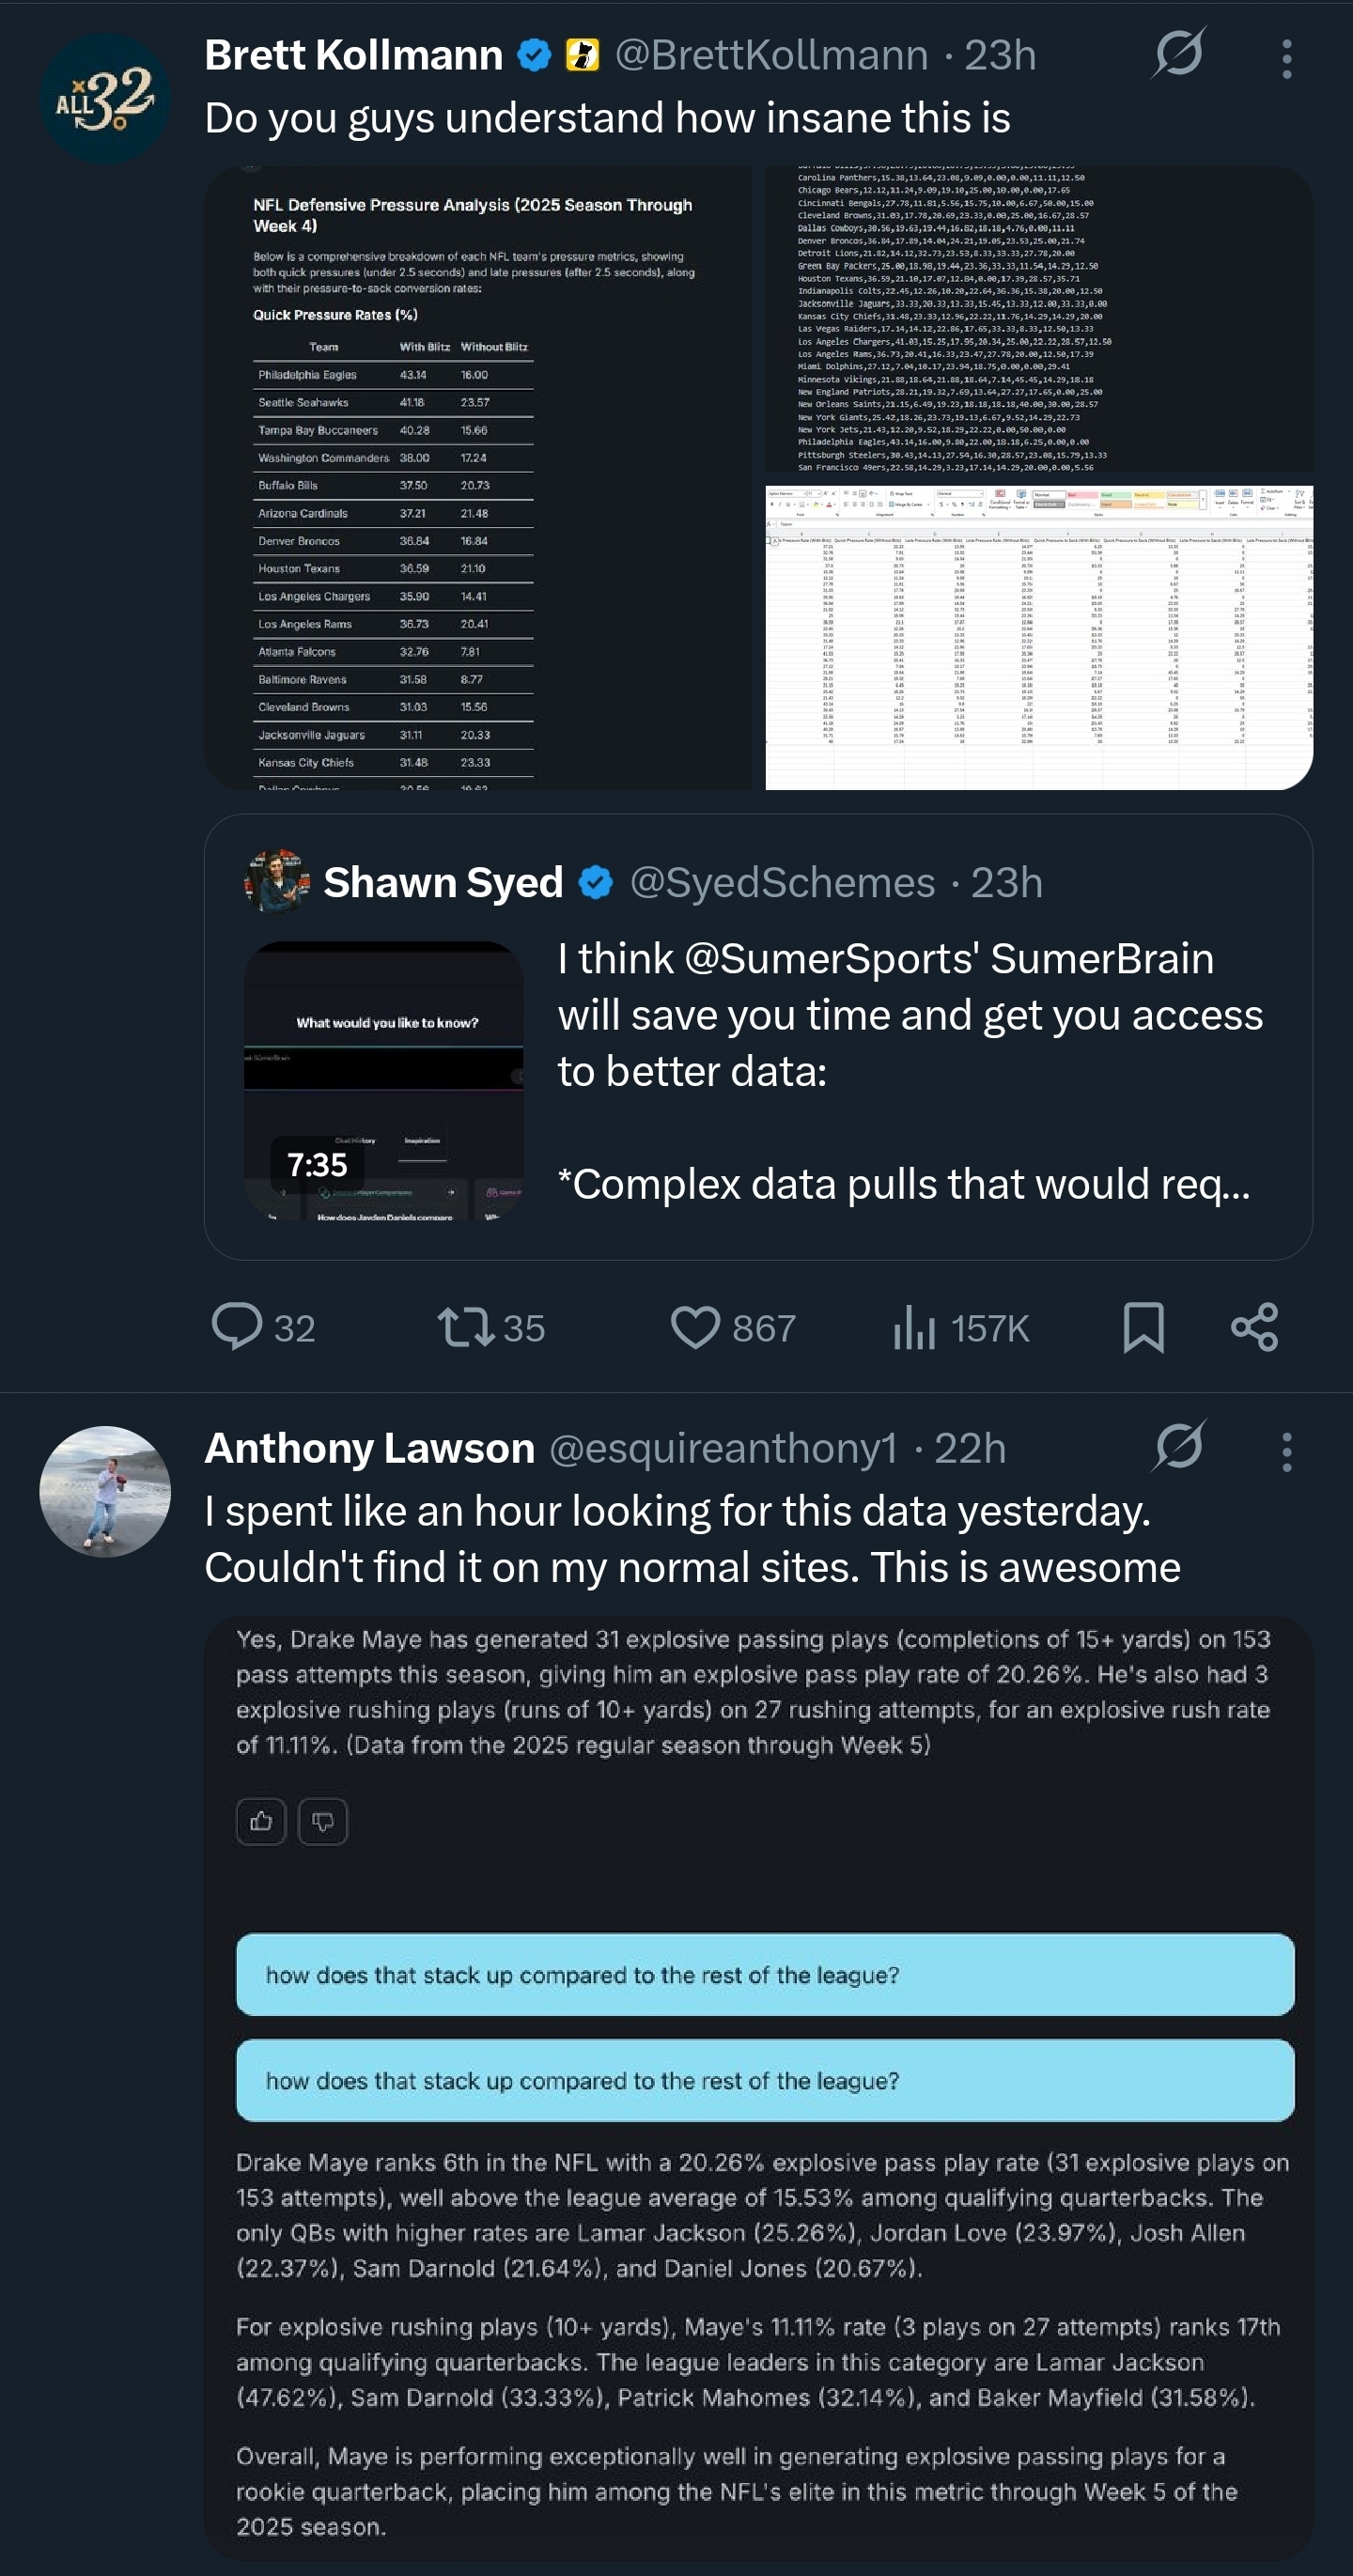Open the Excel spreadsheet screenshot image

click(1039, 637)
